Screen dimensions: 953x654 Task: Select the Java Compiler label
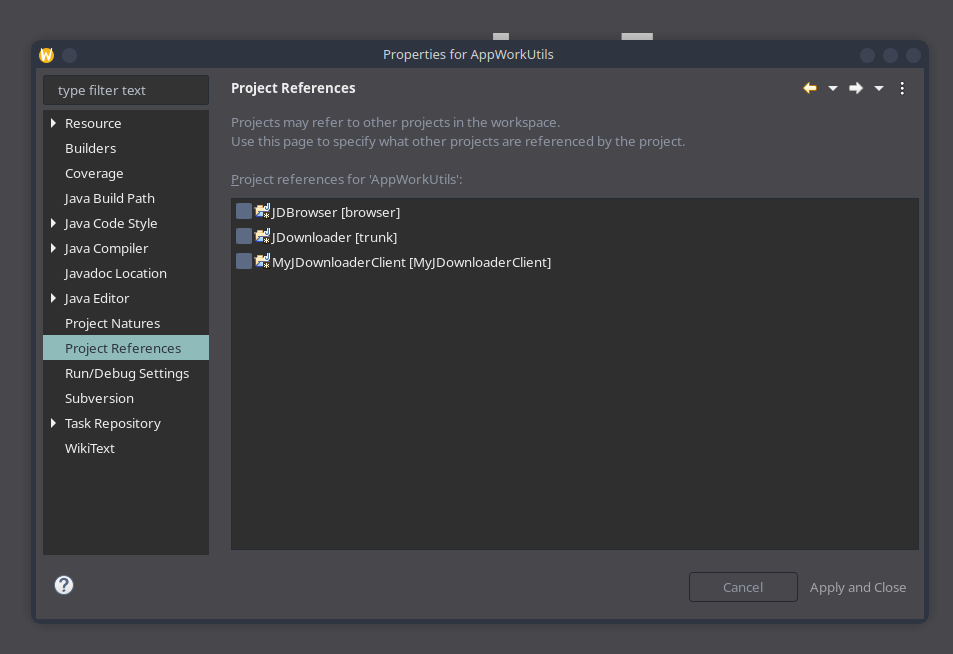click(x=106, y=249)
